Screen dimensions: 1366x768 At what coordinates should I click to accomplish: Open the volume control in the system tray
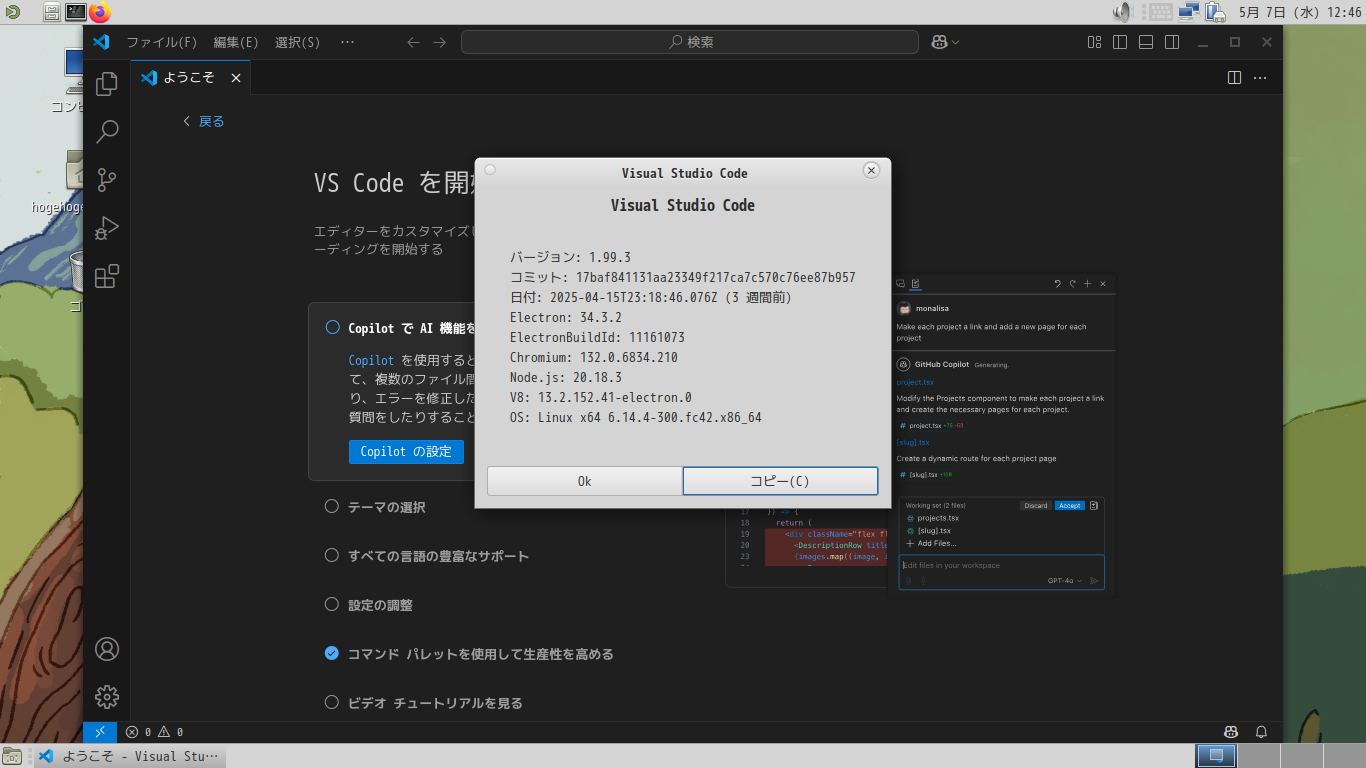(1123, 12)
